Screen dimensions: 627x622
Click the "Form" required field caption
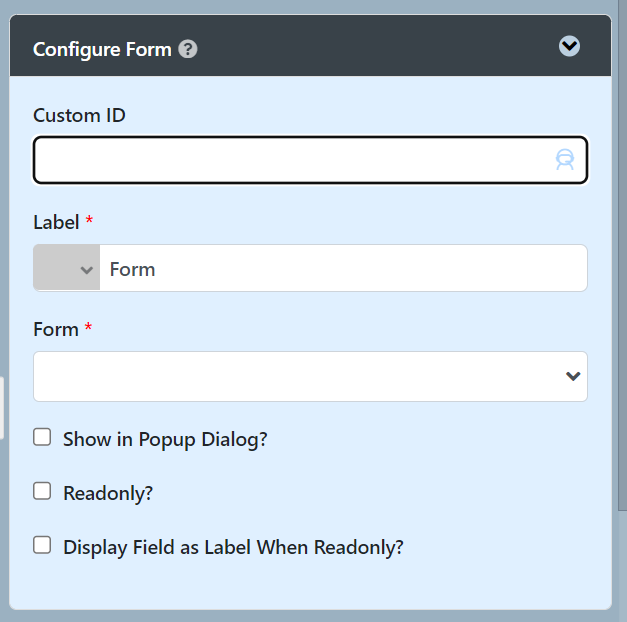point(56,329)
